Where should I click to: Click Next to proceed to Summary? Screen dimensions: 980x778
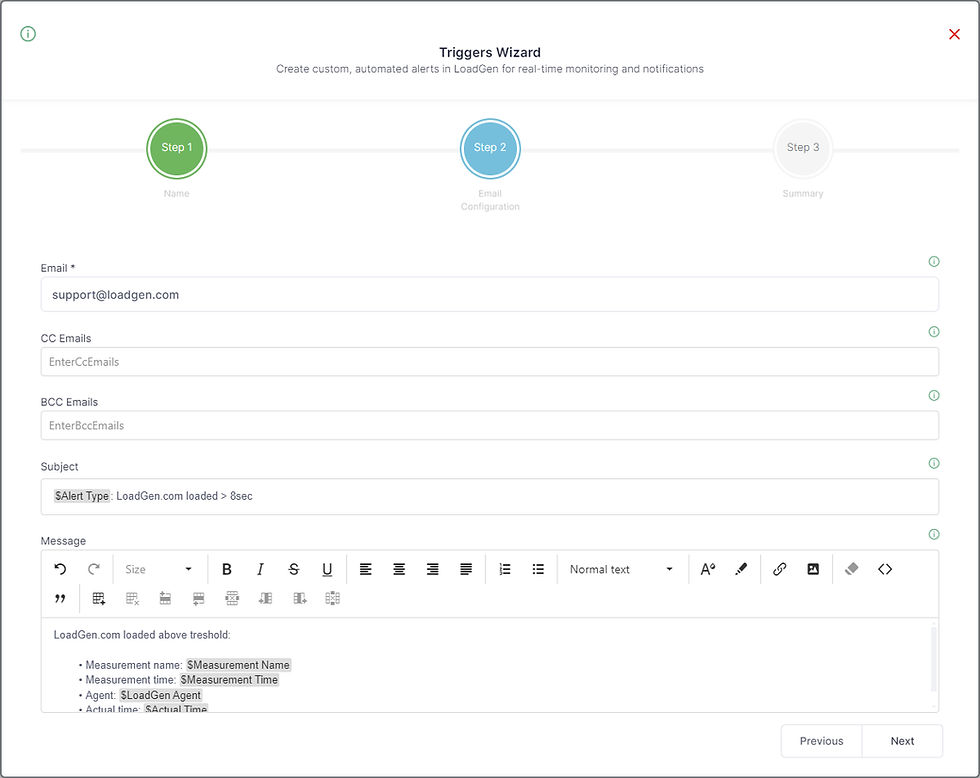pos(902,741)
